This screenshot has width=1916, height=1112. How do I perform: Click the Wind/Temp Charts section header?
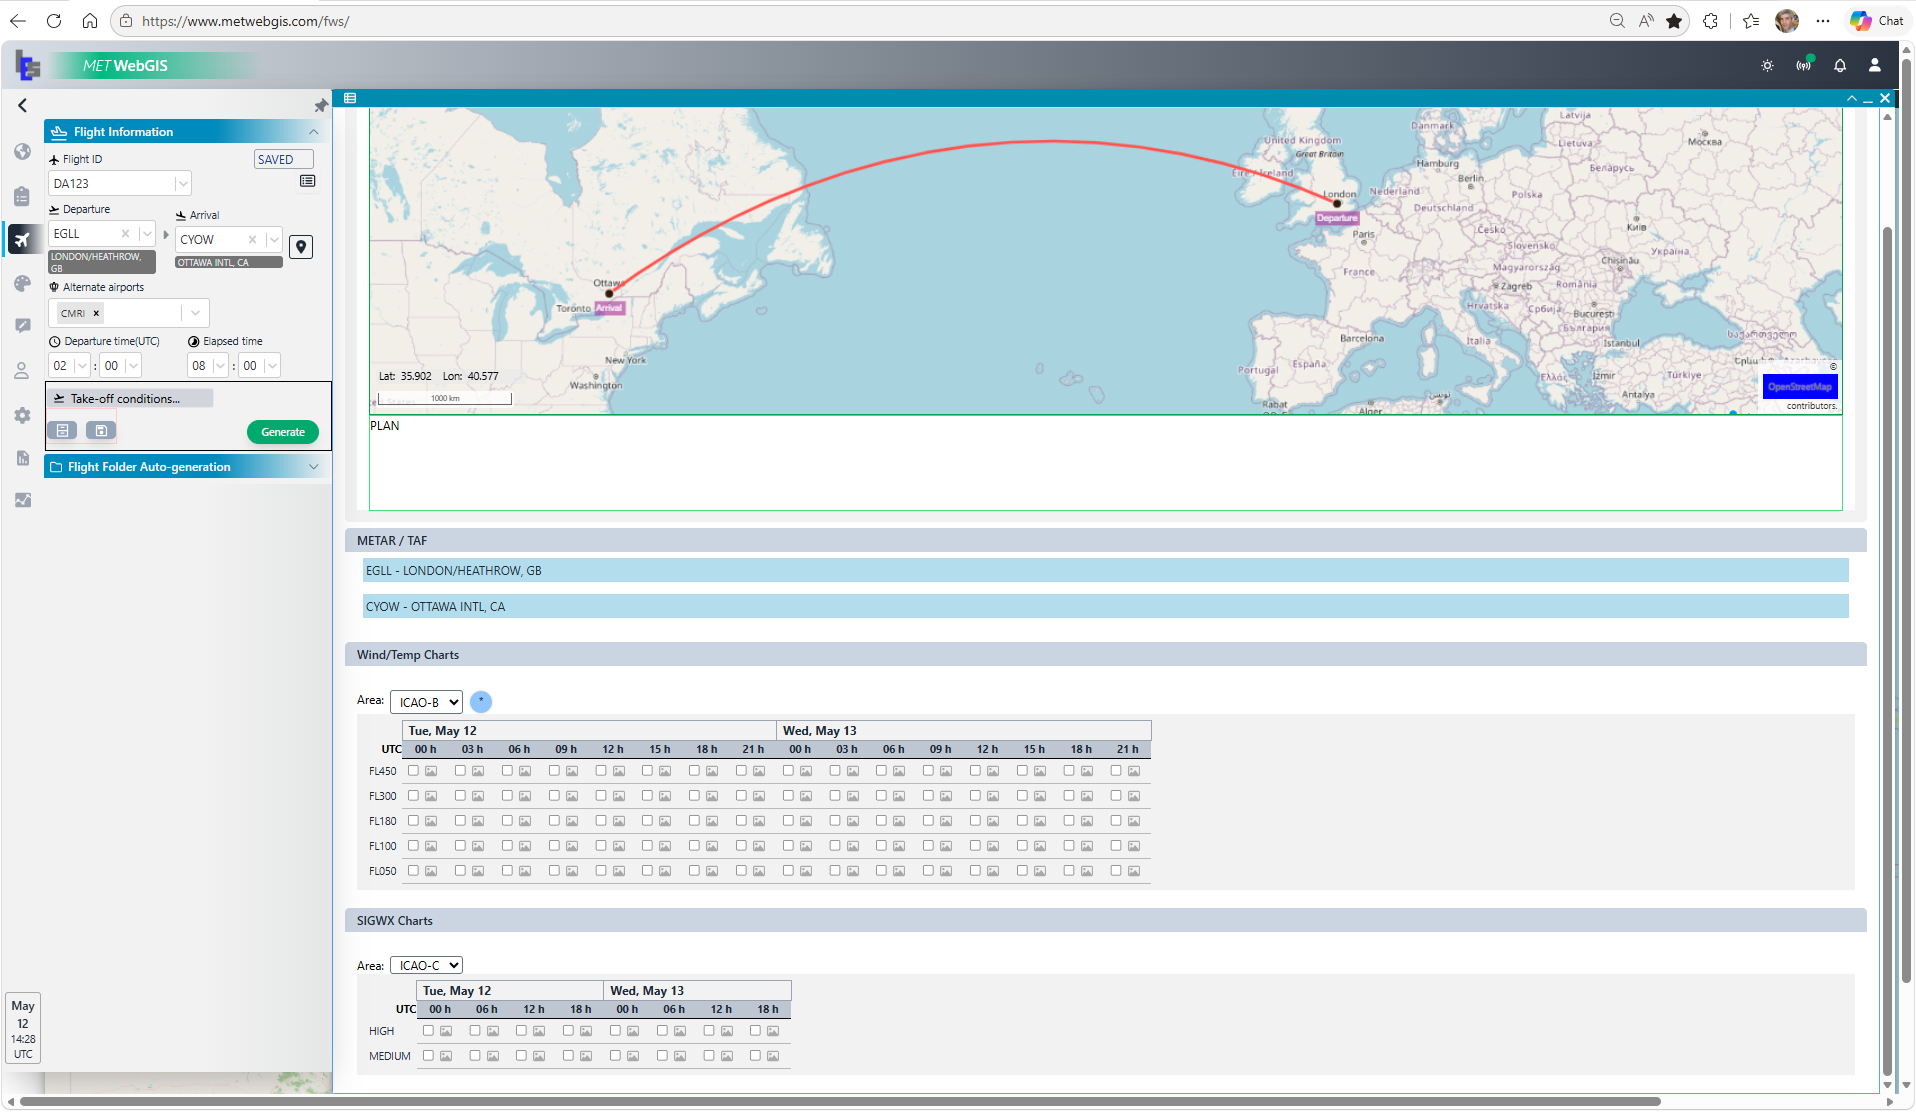[x=1105, y=655]
